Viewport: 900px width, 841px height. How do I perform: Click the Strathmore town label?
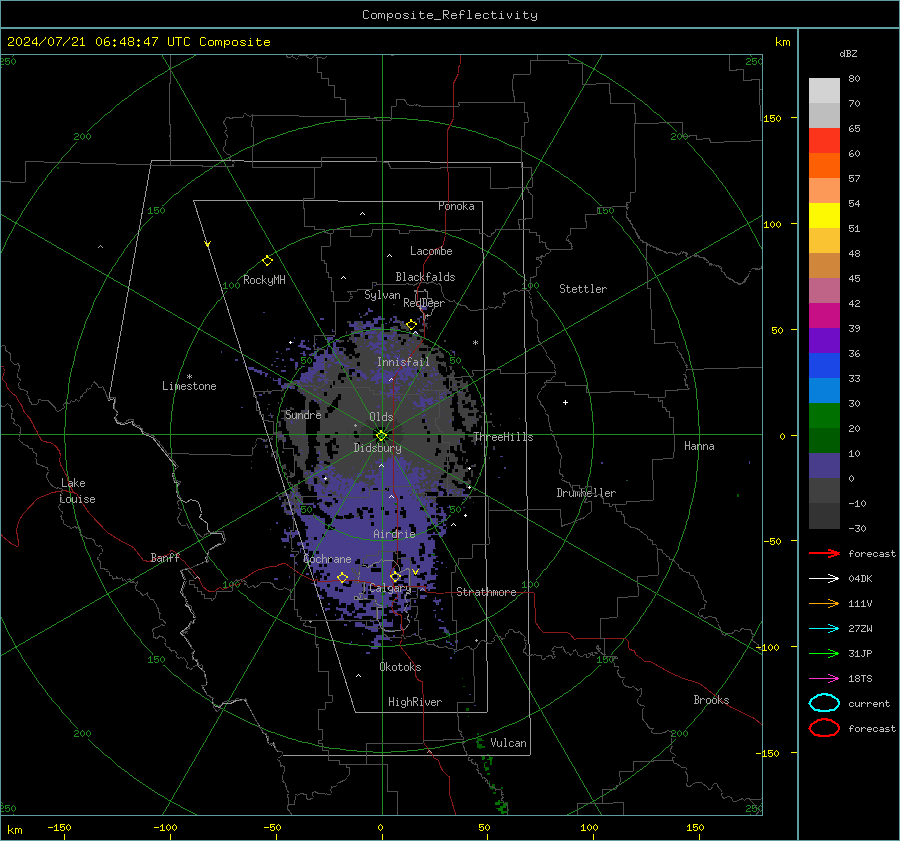486,592
